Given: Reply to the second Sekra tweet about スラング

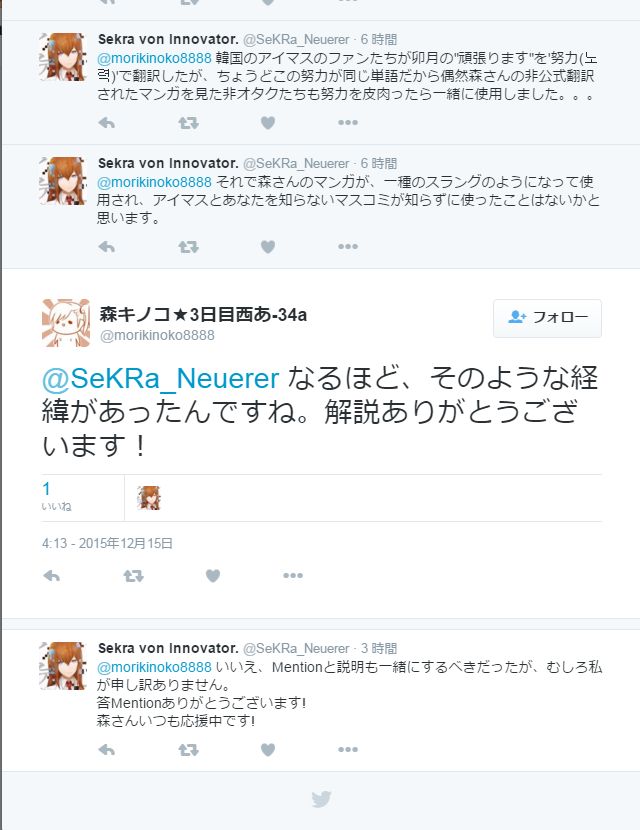Looking at the screenshot, I should (107, 247).
